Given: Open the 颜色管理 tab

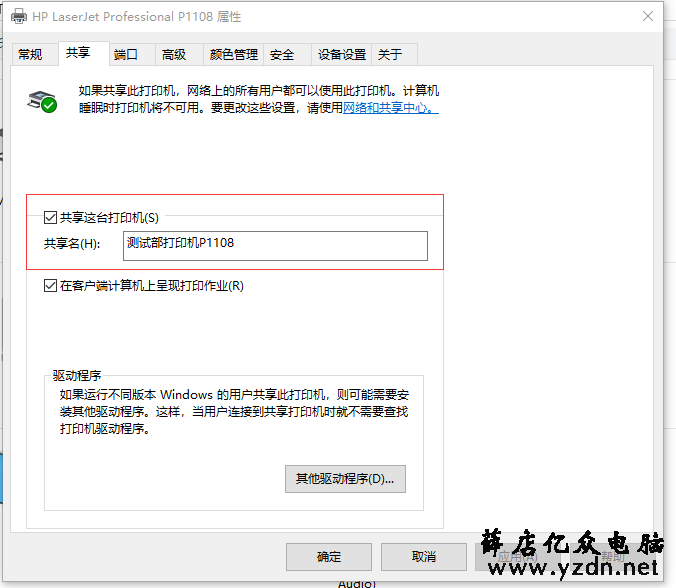Looking at the screenshot, I should 234,54.
